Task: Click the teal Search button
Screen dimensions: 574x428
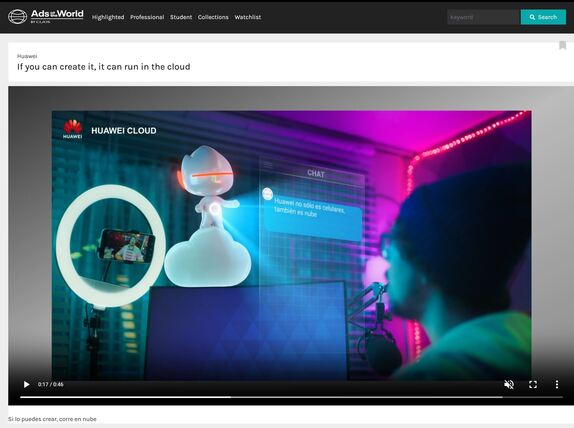Action: pyautogui.click(x=543, y=17)
